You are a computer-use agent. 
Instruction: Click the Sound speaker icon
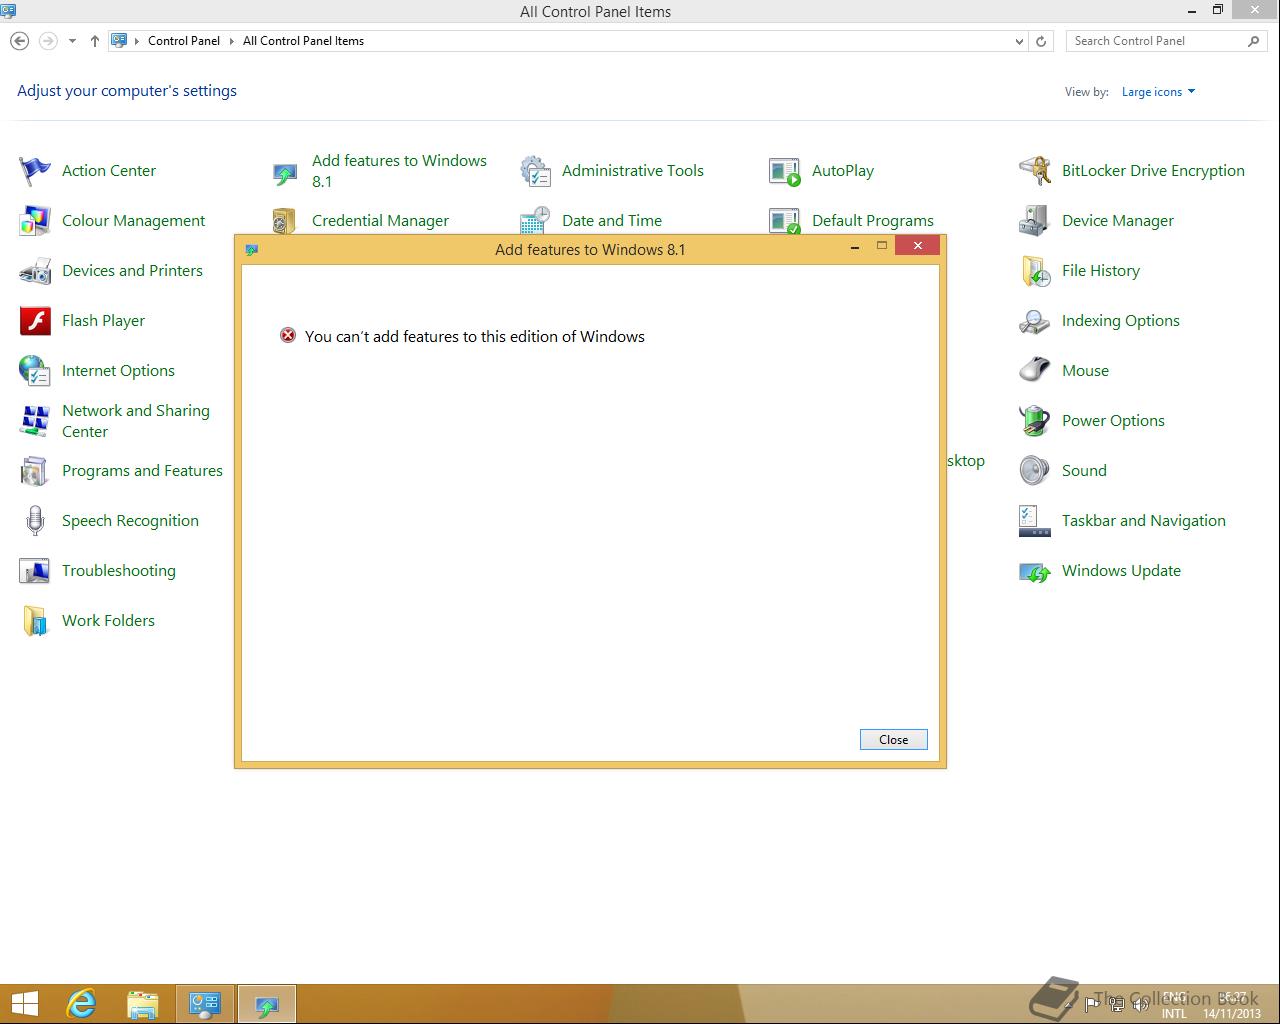[x=1035, y=471]
